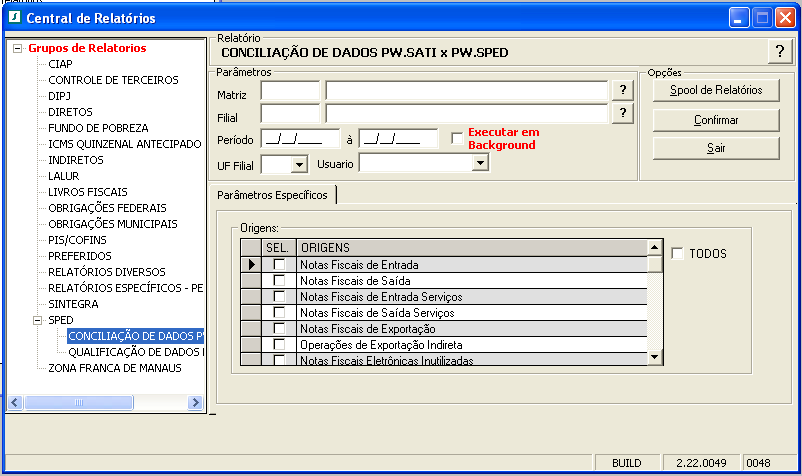Open the UF Filial dropdown
The height and width of the screenshot is (476, 802).
[x=298, y=163]
